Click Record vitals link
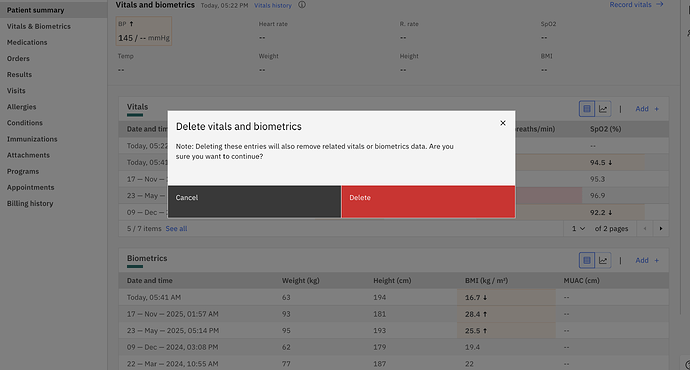The width and height of the screenshot is (690, 370). [x=630, y=4]
